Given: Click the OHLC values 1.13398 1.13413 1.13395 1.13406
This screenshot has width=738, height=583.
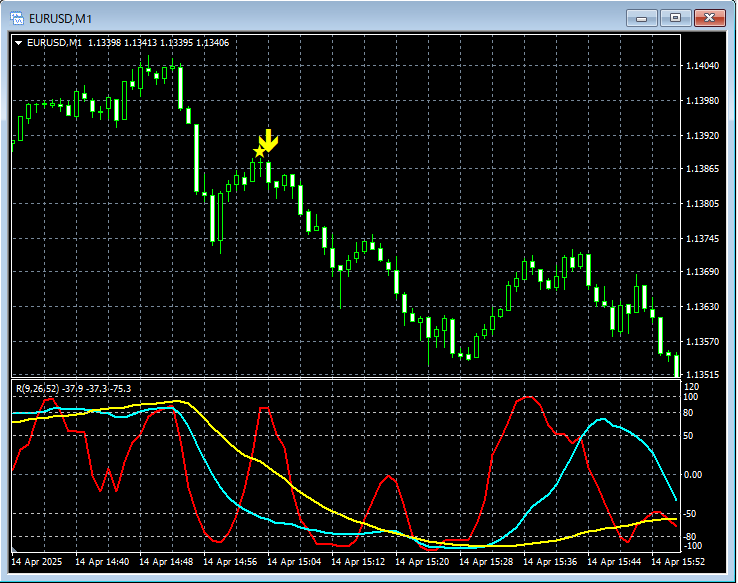Looking at the screenshot, I should [x=159, y=43].
